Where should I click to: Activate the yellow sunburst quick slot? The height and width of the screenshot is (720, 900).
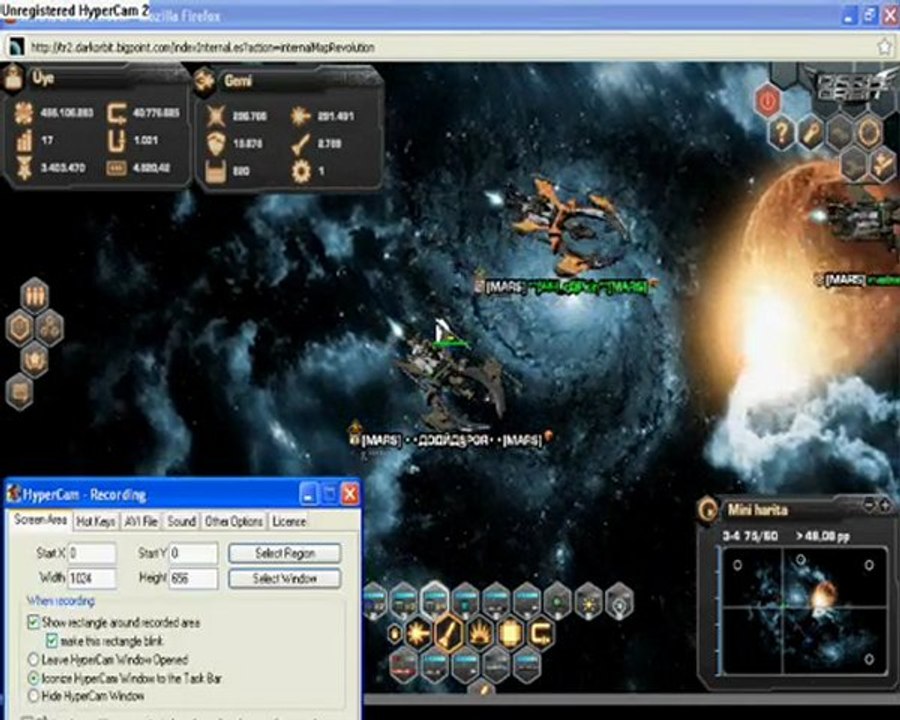click(x=588, y=601)
